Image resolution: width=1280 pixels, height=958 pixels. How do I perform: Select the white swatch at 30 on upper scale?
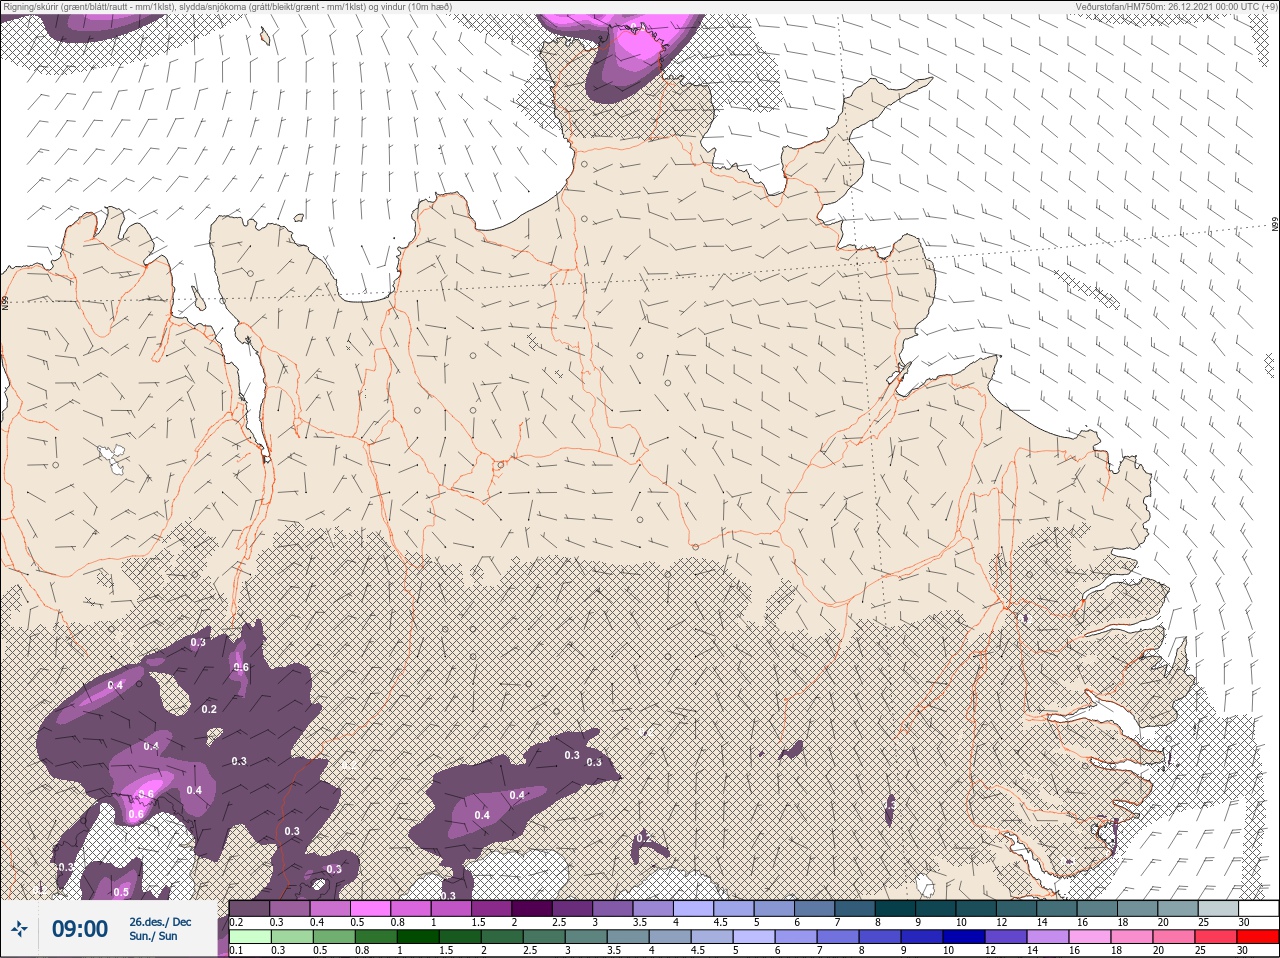pos(1258,908)
